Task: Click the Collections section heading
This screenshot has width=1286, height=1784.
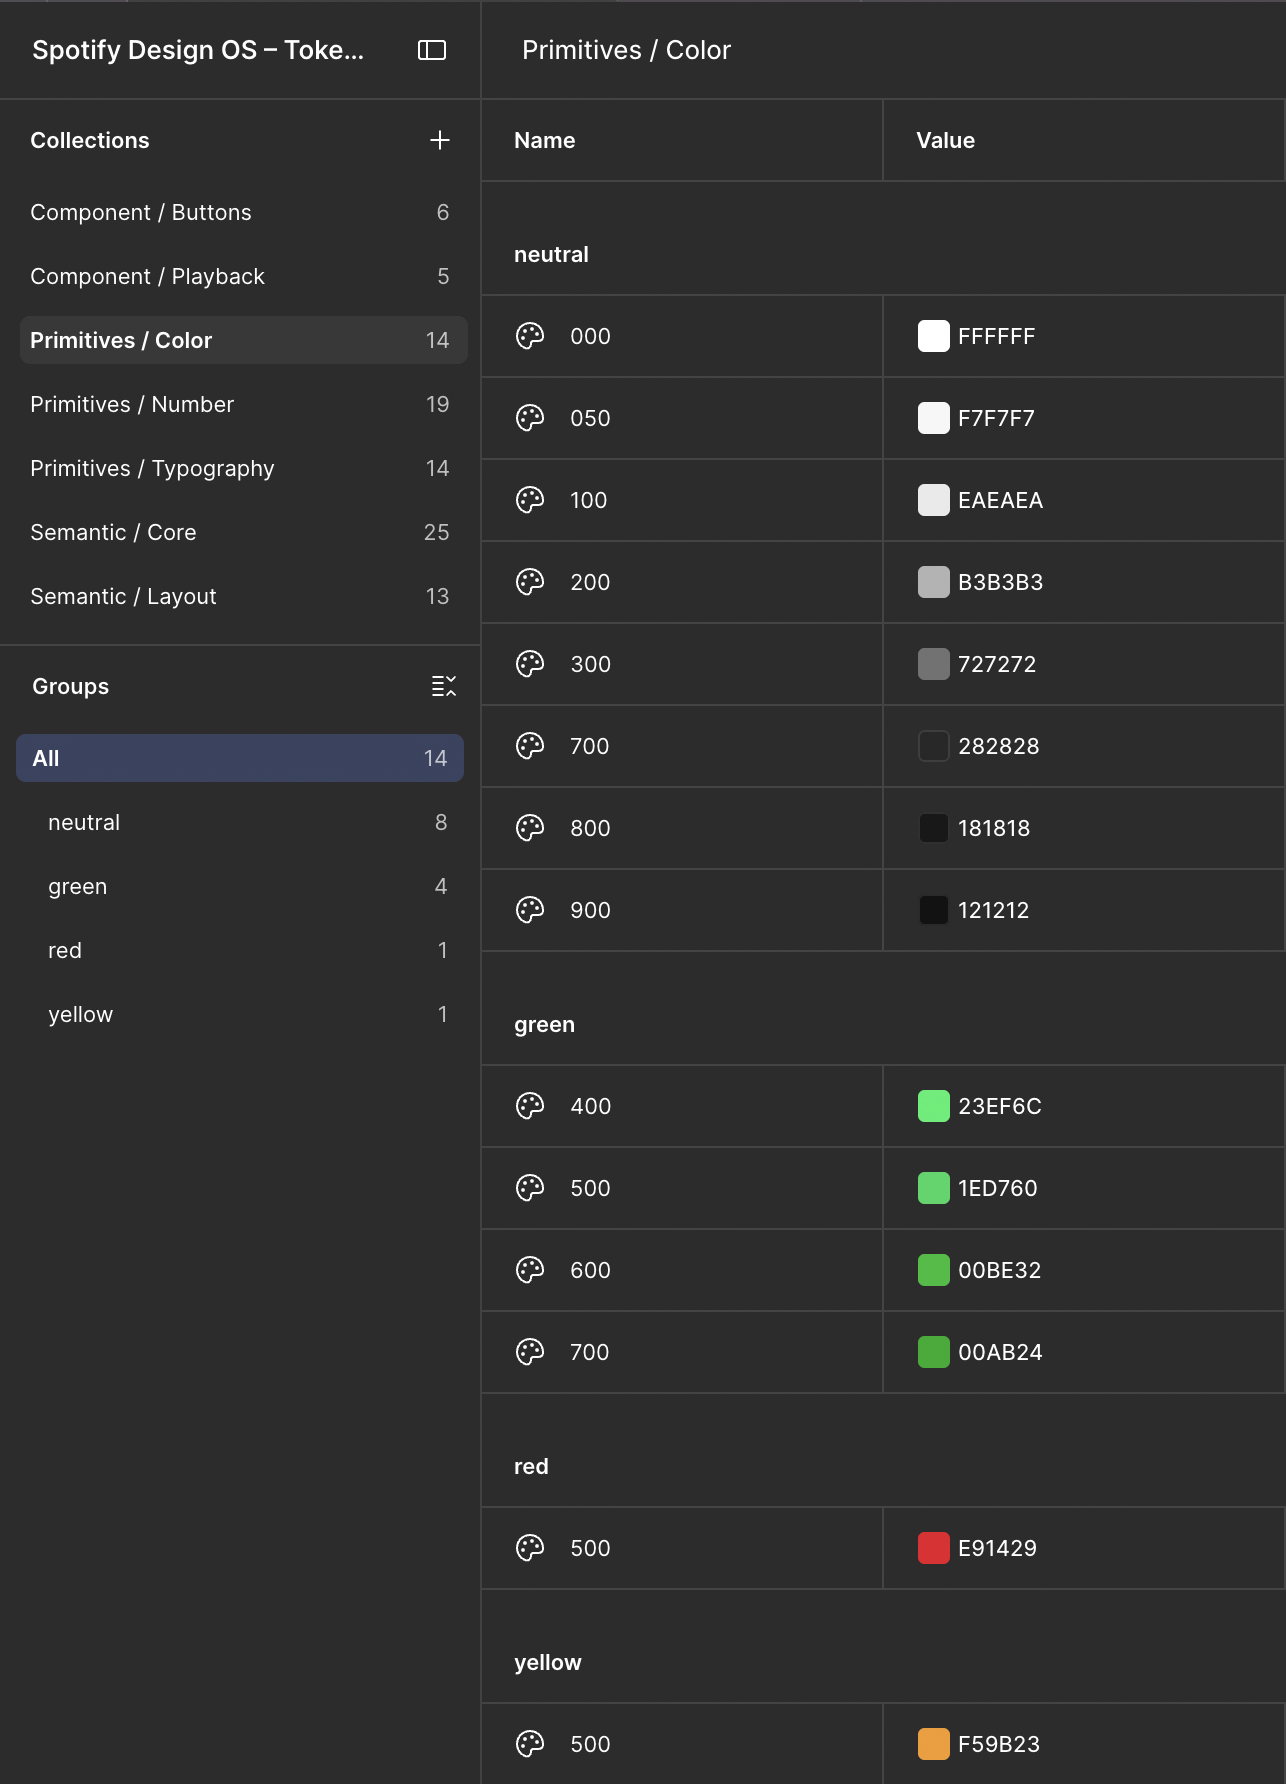Action: click(x=90, y=140)
